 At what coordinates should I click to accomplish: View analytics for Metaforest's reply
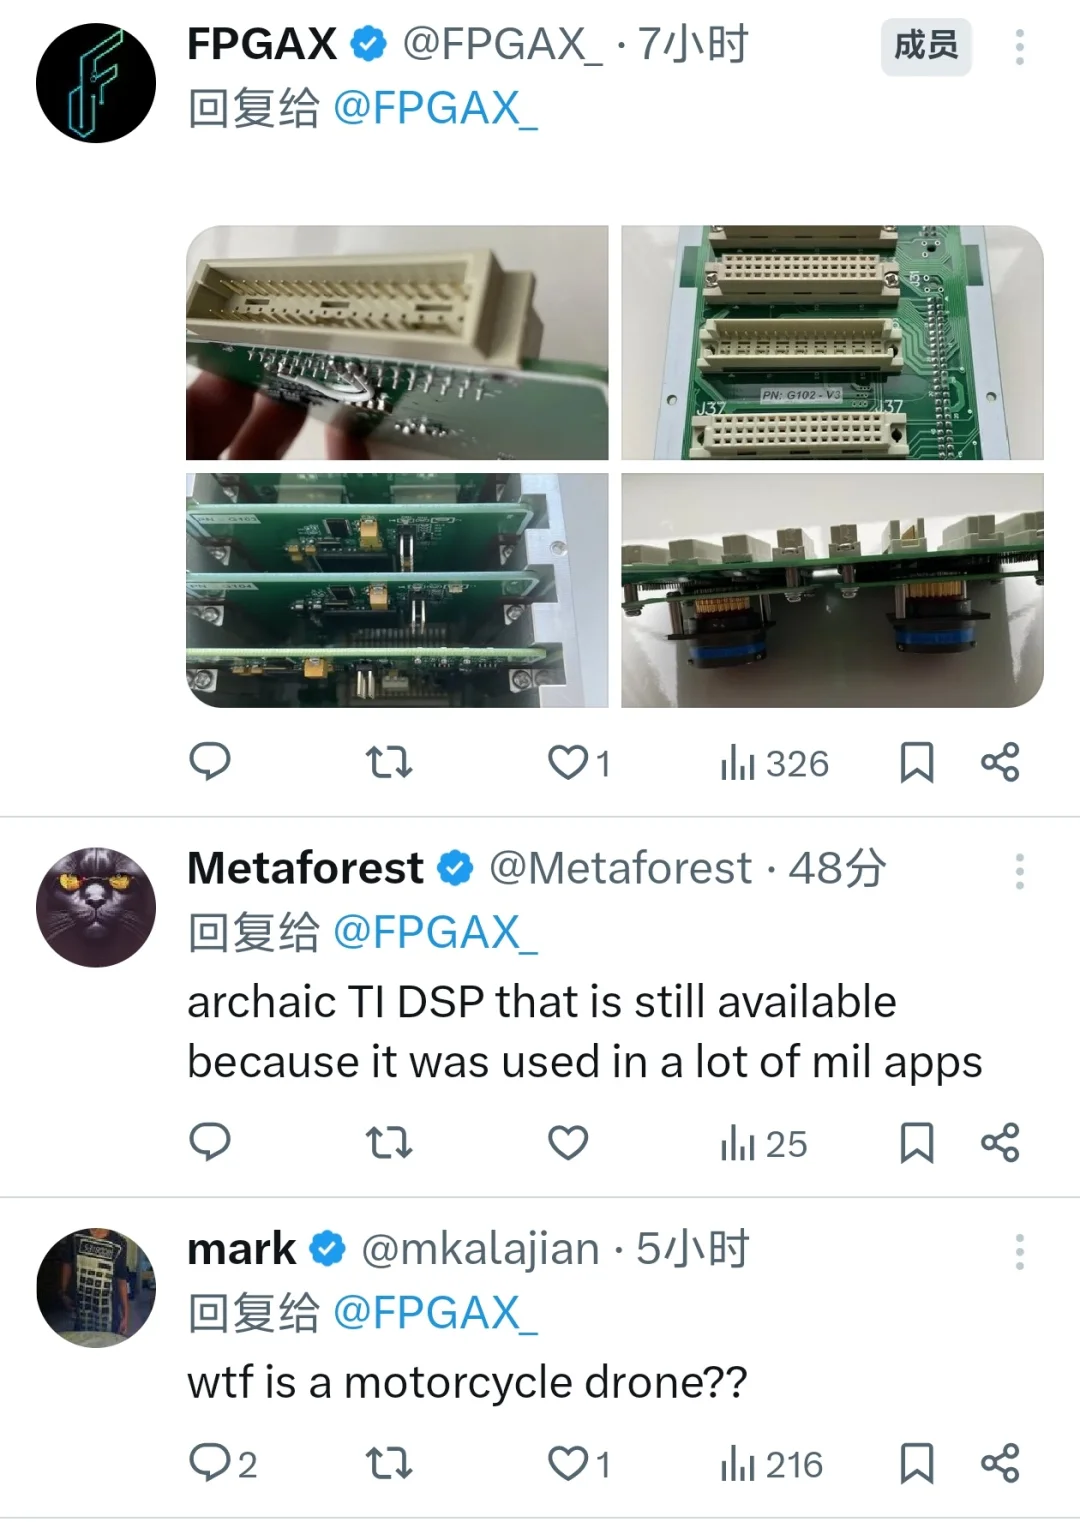[x=764, y=1143]
